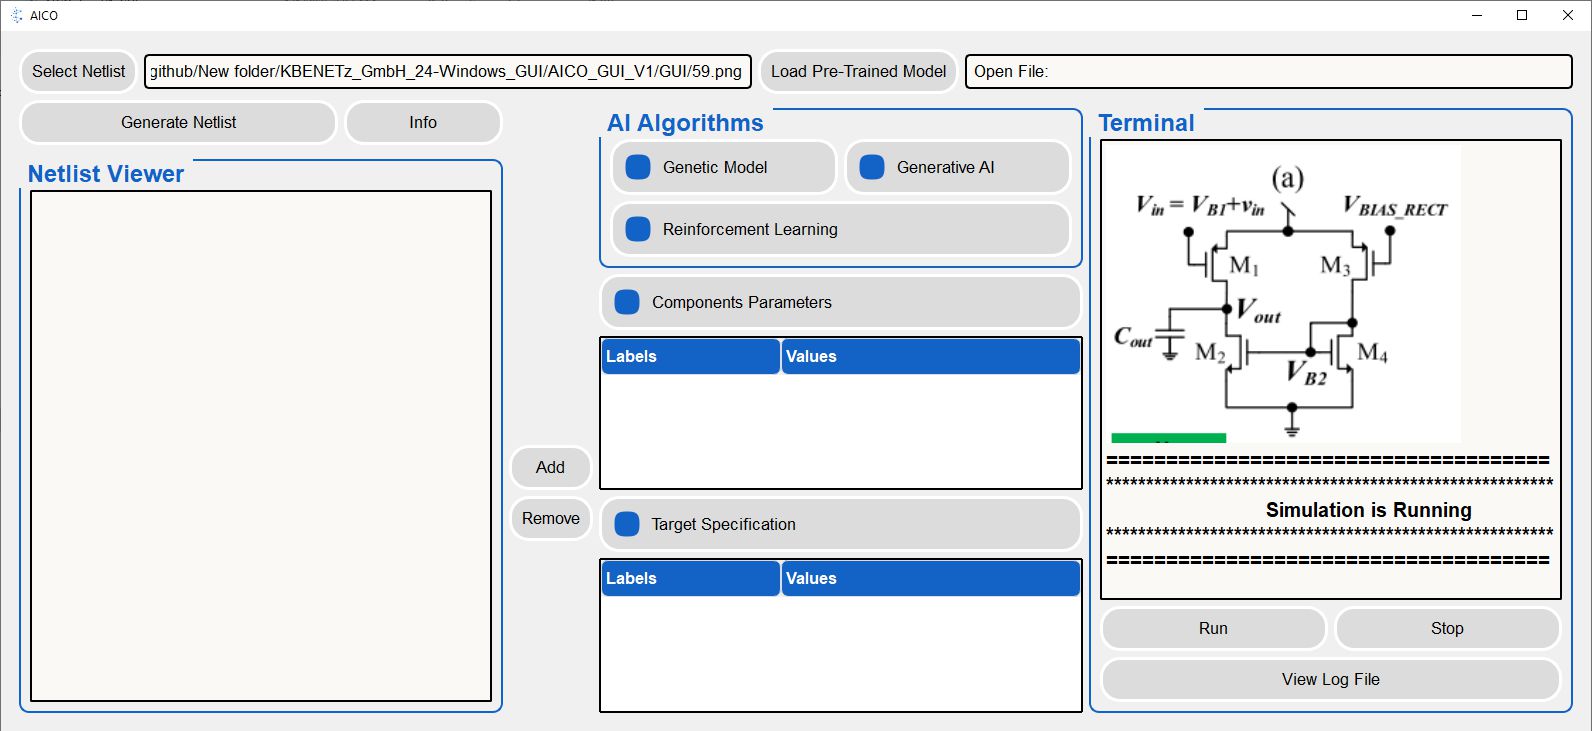The image size is (1592, 731).
Task: Click Load Pre-Trained Model button
Action: click(x=857, y=71)
